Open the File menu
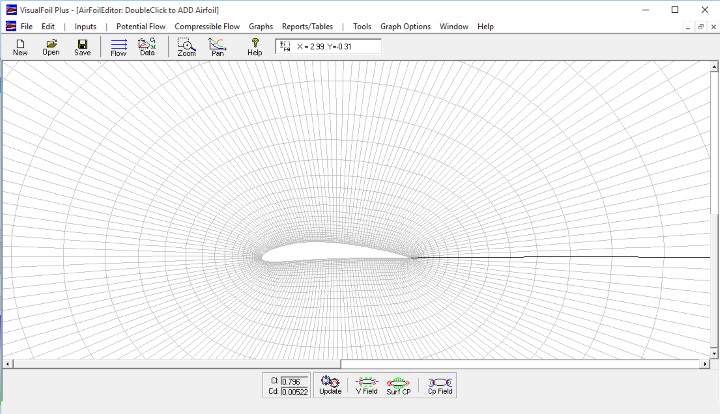Image resolution: width=720 pixels, height=414 pixels. (26, 26)
